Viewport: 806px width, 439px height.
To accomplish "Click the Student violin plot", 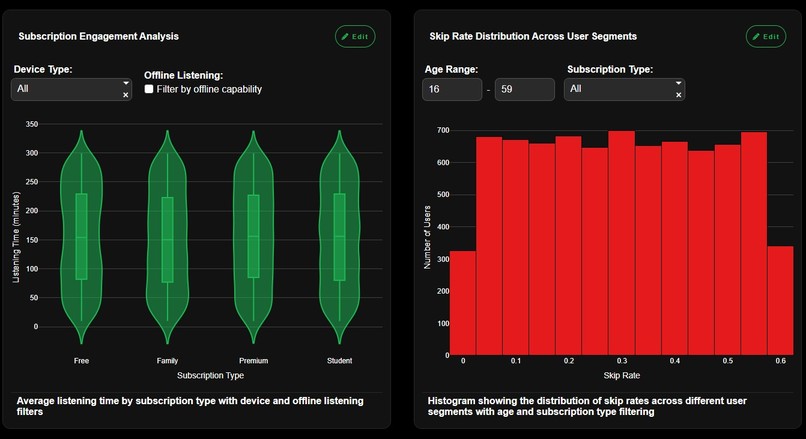I will tap(339, 236).
